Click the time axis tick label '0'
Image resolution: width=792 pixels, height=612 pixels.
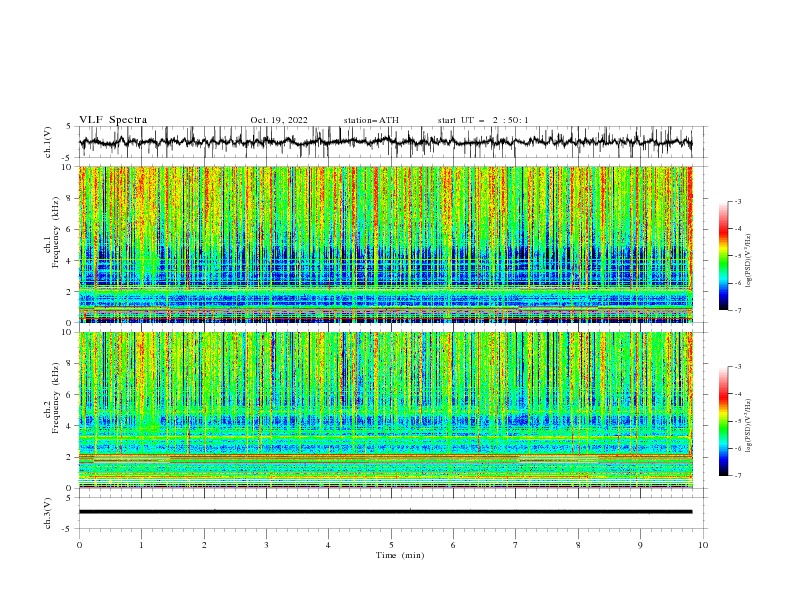click(x=79, y=545)
